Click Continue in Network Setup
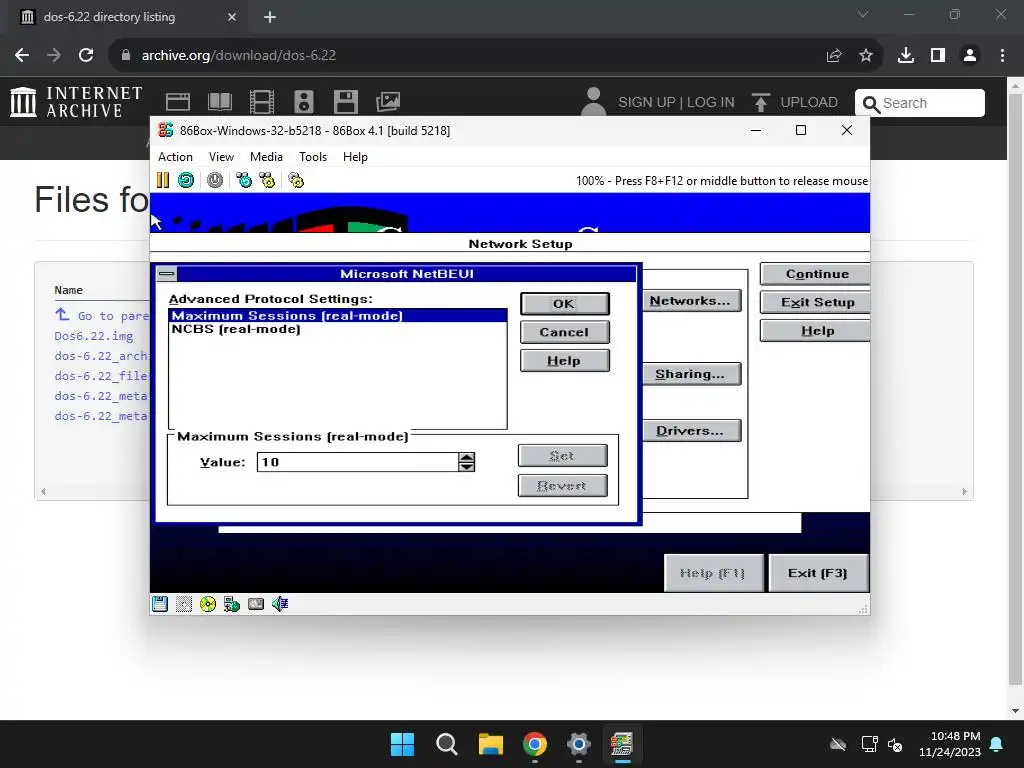The width and height of the screenshot is (1024, 768). pyautogui.click(x=816, y=274)
